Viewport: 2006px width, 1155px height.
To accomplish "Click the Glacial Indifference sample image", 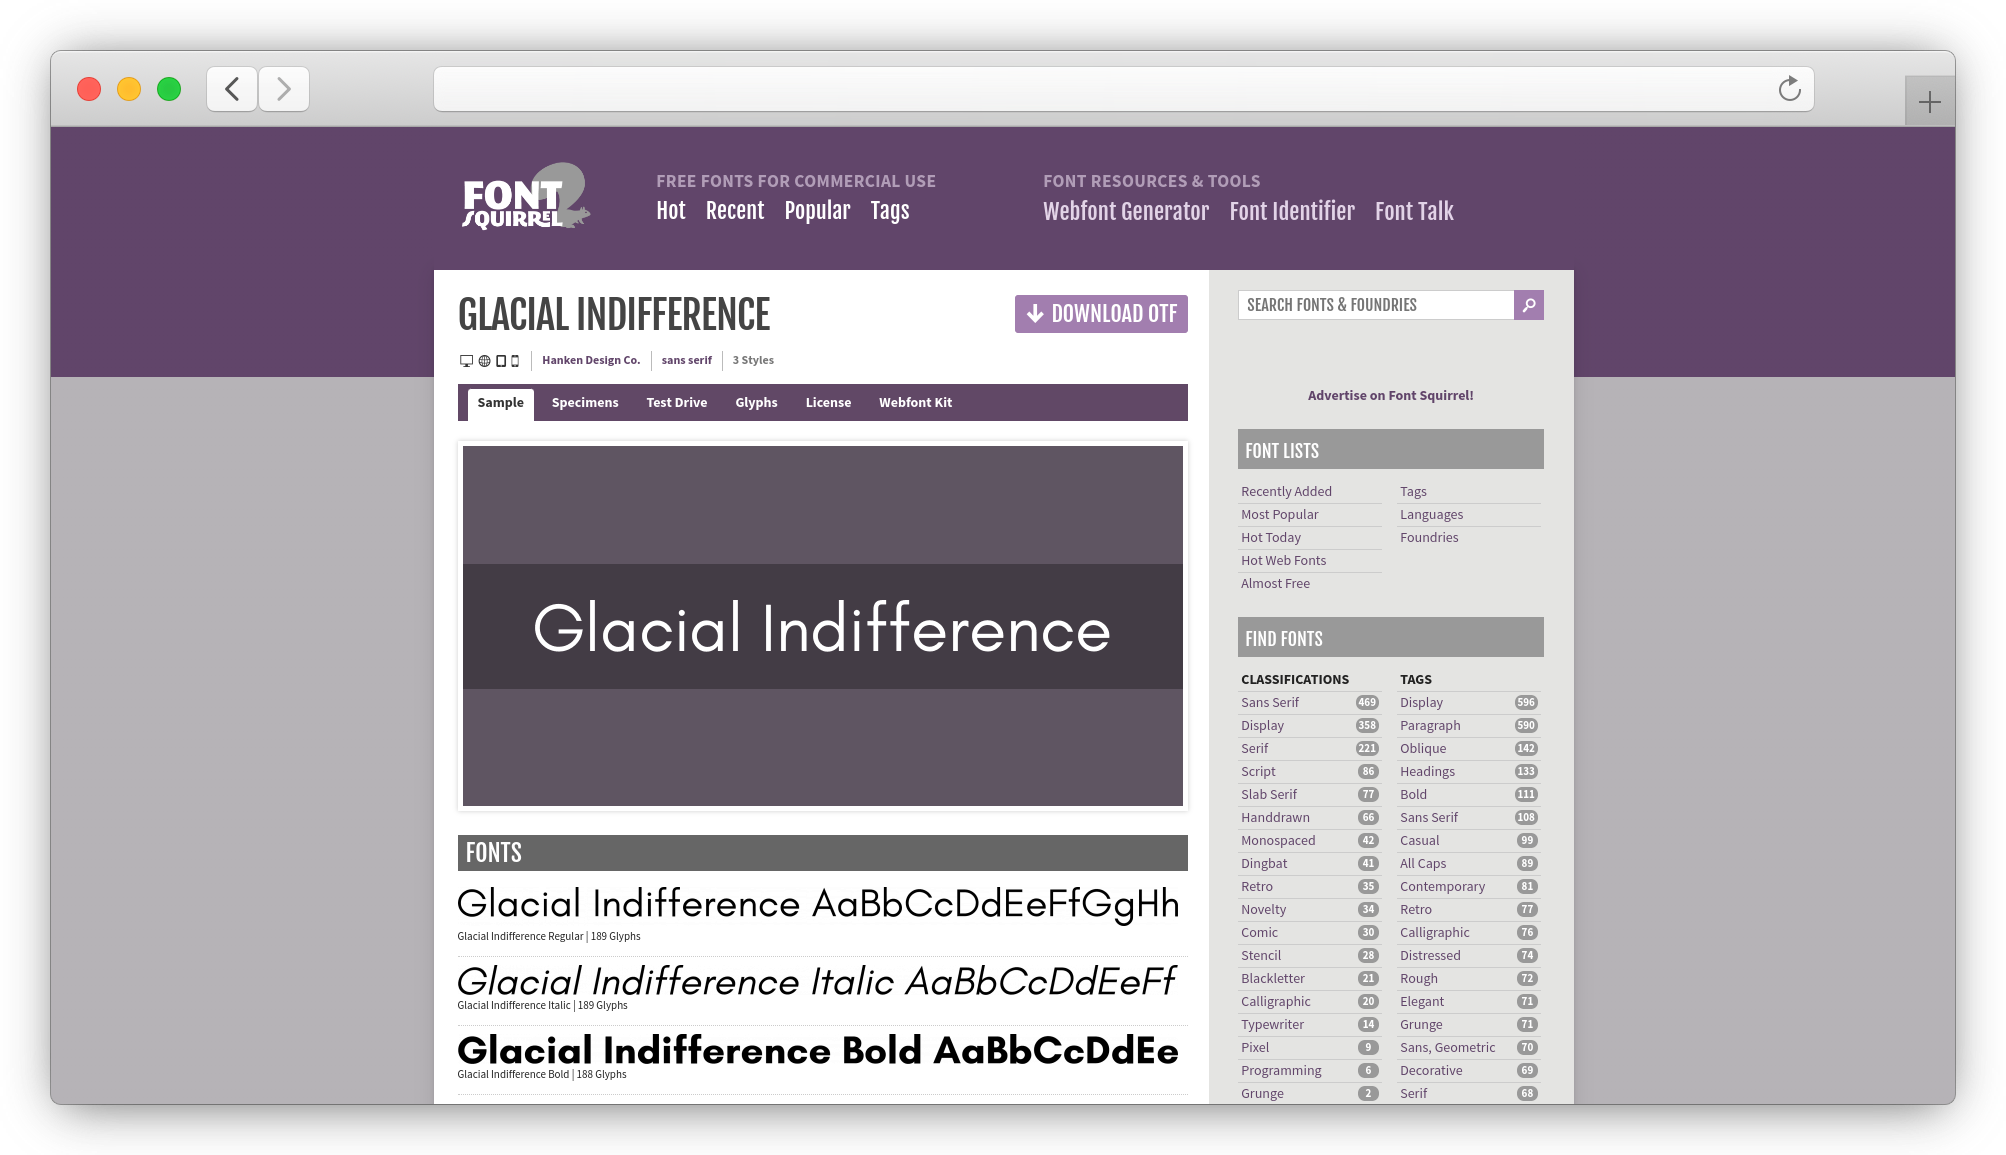I will (x=822, y=626).
